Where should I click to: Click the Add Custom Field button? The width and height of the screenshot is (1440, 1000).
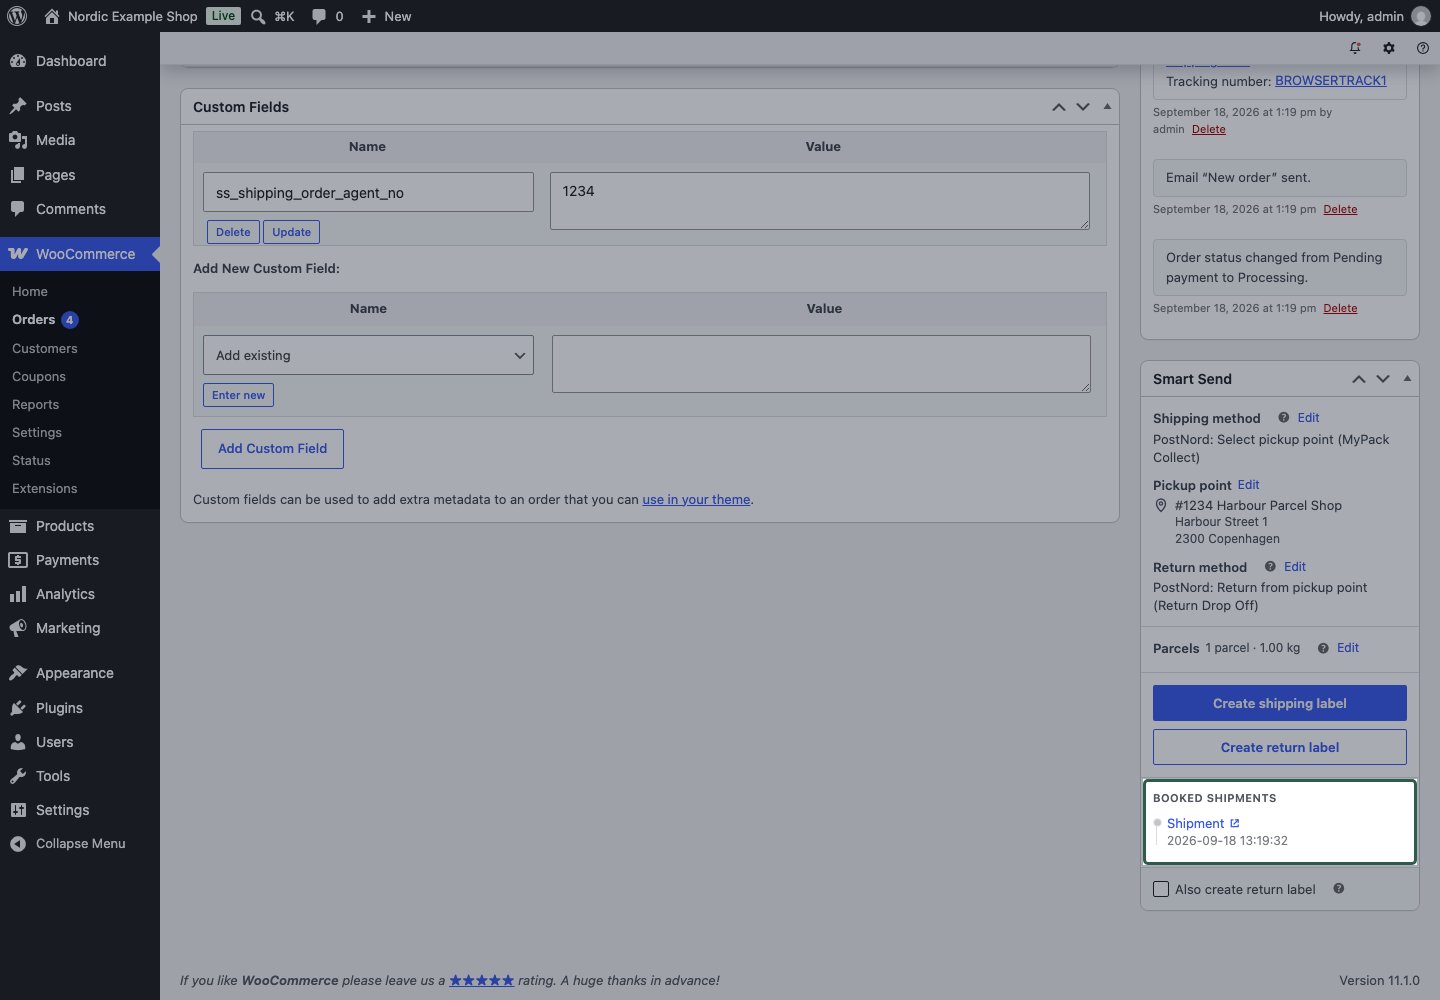[x=272, y=449]
